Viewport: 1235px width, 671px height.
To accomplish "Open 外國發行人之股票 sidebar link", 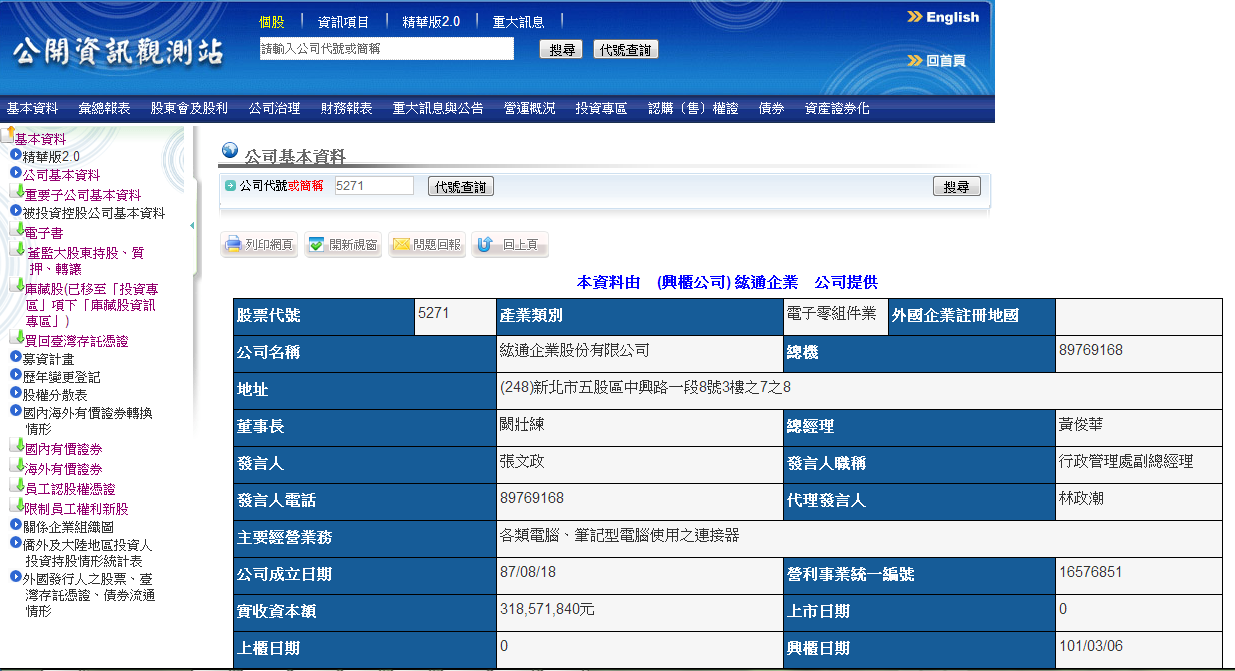I will (x=89, y=594).
